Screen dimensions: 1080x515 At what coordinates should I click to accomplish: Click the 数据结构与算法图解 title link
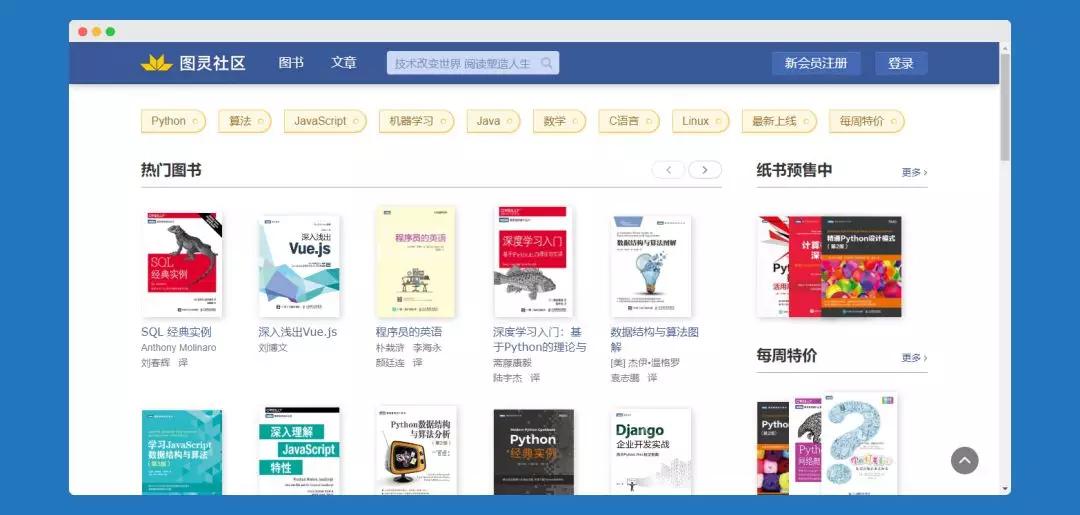pos(654,339)
